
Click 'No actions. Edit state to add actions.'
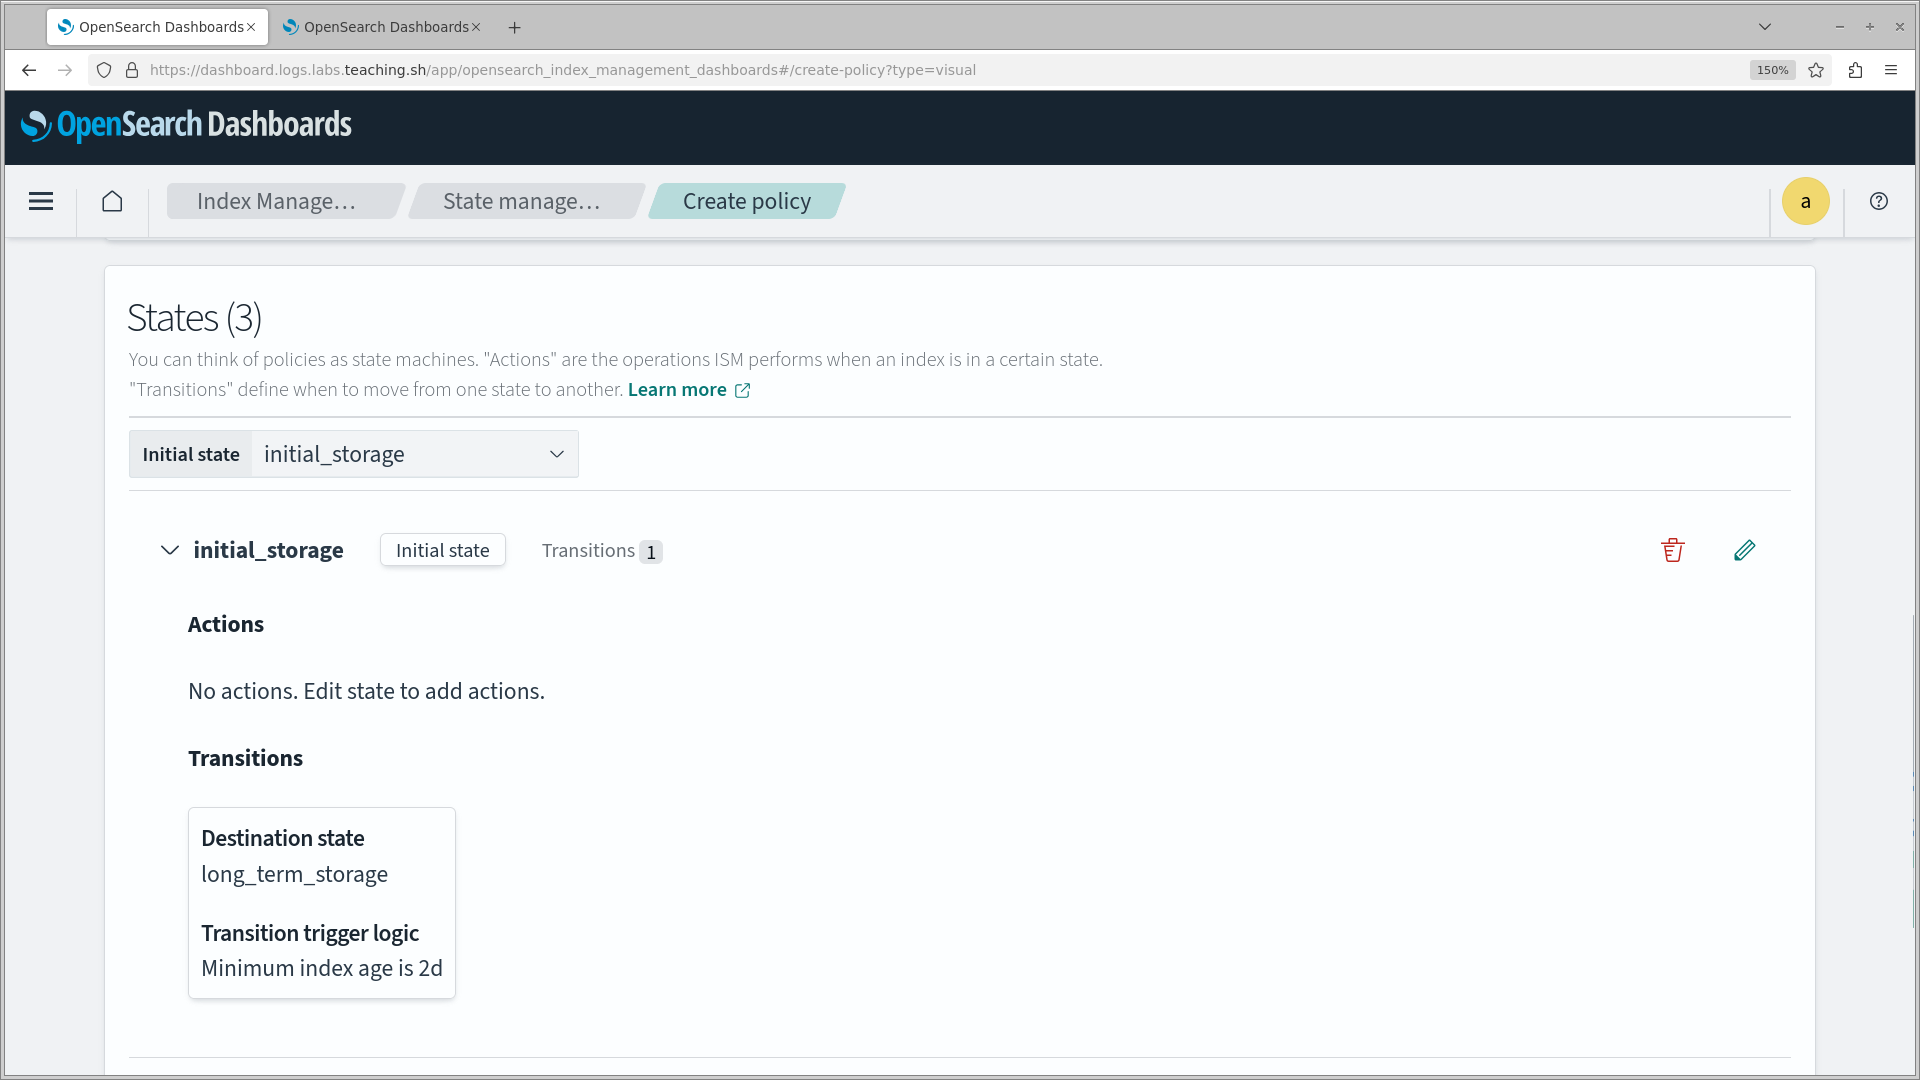pos(366,691)
